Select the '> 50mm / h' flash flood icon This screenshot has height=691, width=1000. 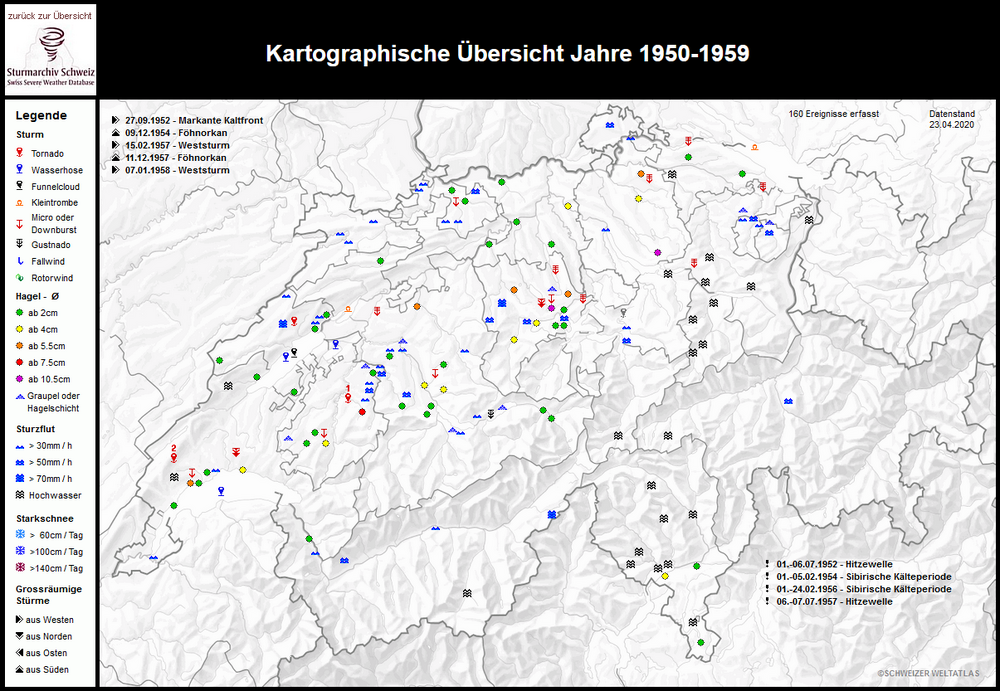point(20,462)
